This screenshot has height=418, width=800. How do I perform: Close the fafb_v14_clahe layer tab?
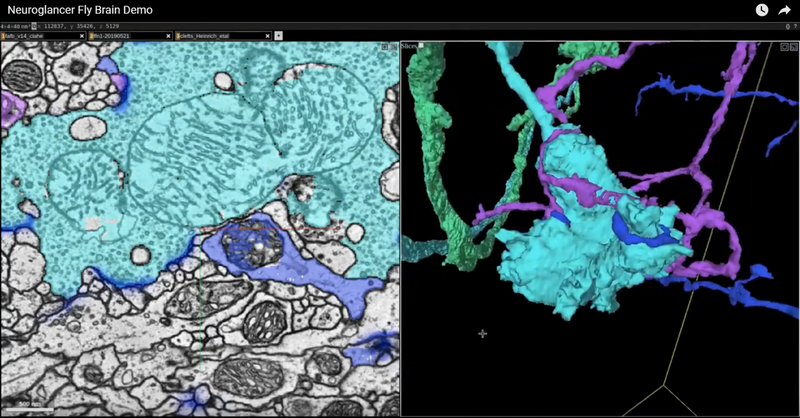point(80,35)
